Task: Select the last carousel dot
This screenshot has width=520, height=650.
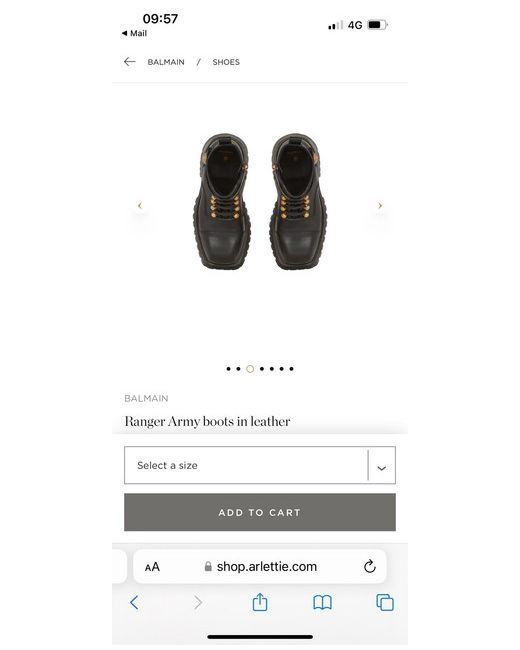Action: 292,369
